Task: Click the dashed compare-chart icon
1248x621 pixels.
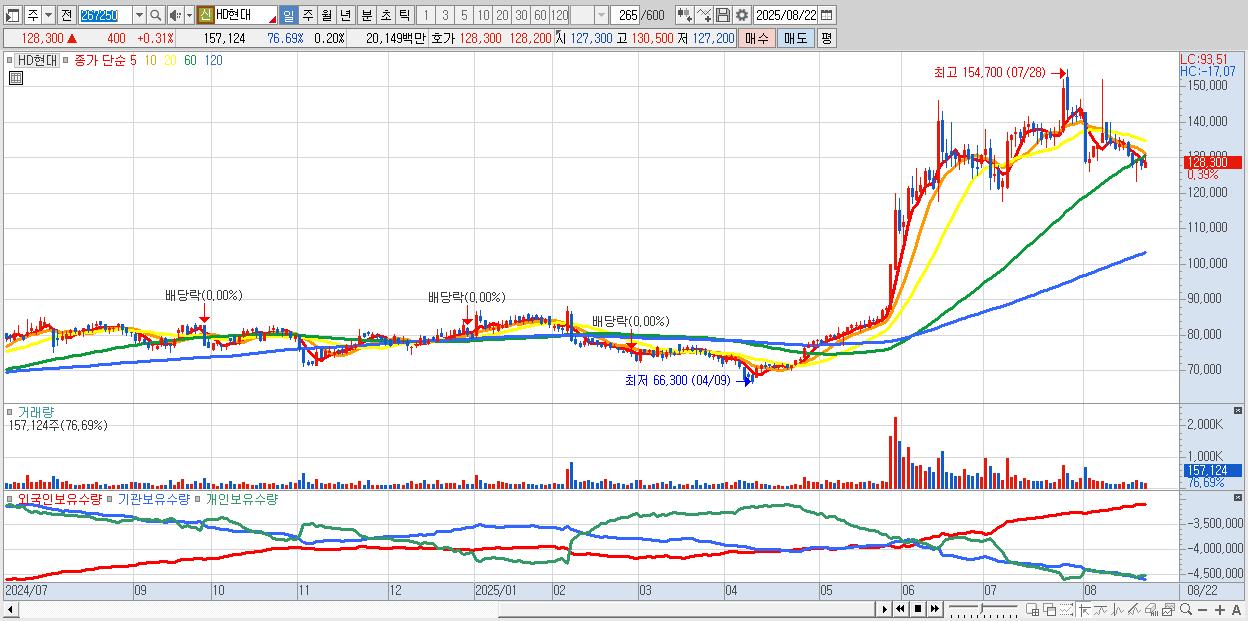Action: [1066, 609]
